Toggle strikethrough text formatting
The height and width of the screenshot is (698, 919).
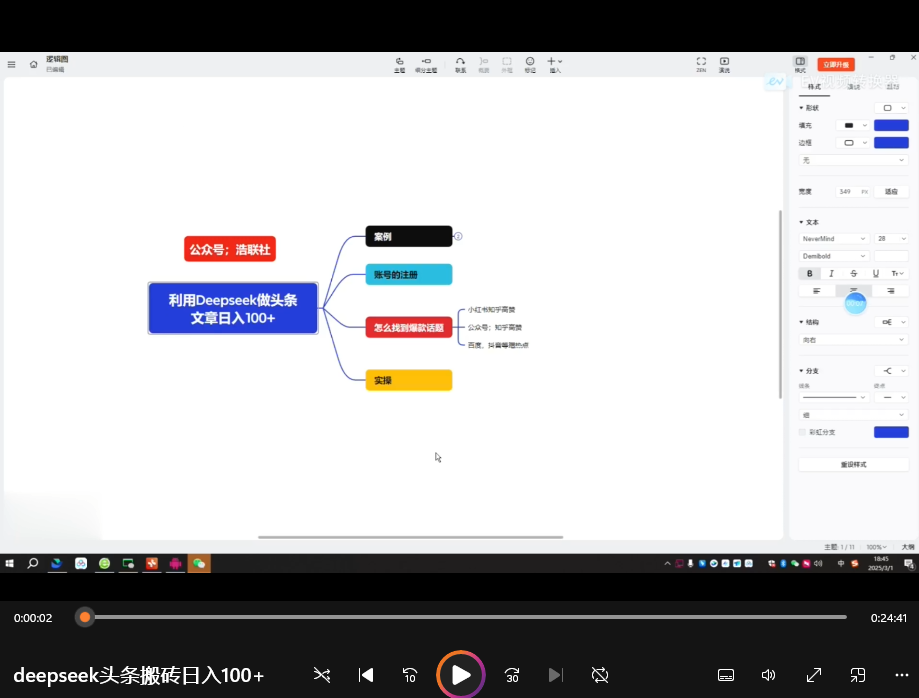click(853, 274)
